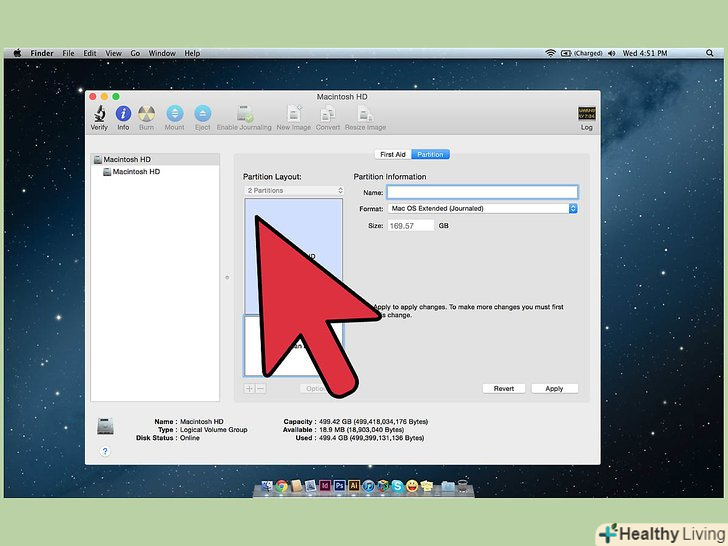Click the Type value Logical Volume Group

coord(214,430)
